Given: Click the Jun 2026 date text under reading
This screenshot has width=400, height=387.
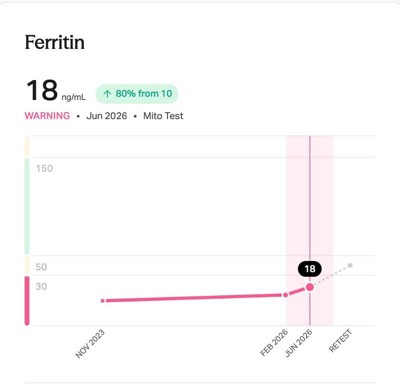Looking at the screenshot, I should click(107, 116).
